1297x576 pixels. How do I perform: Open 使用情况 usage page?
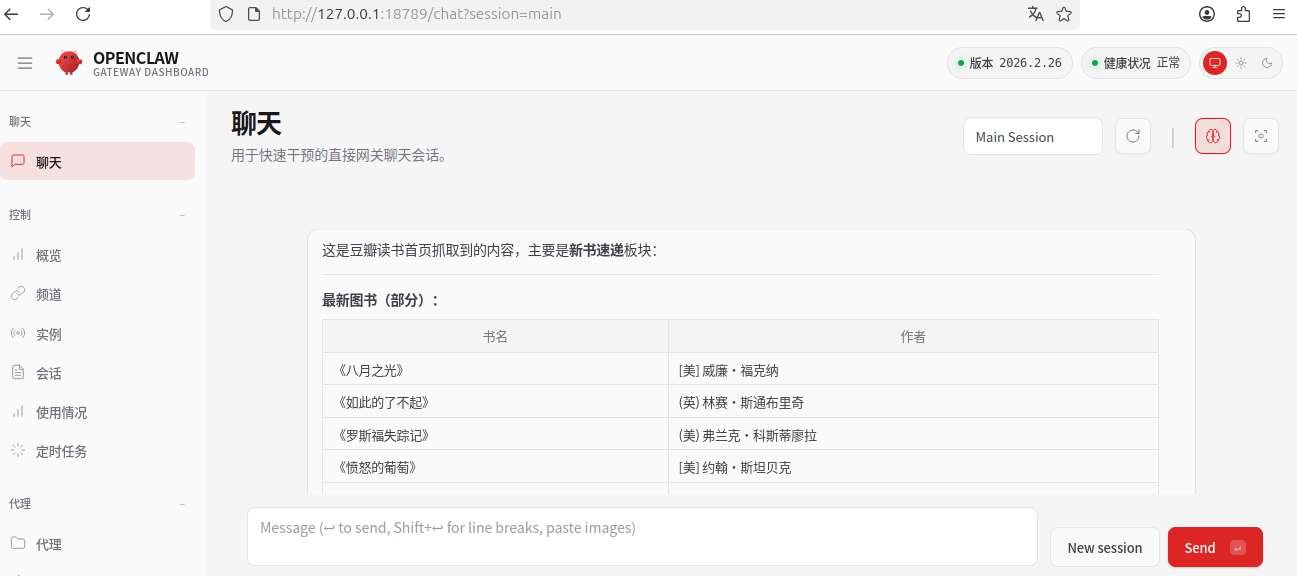point(97,412)
